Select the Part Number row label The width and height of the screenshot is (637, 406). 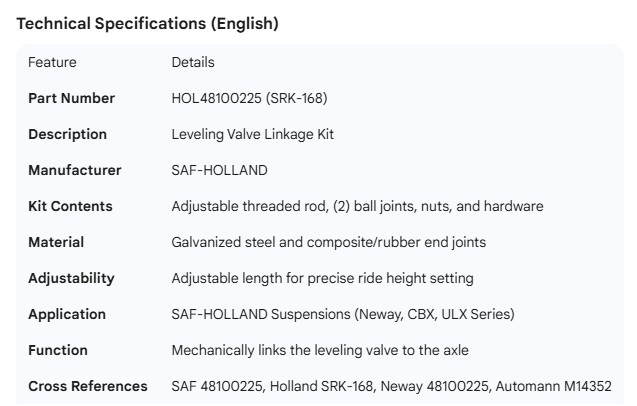(x=71, y=98)
